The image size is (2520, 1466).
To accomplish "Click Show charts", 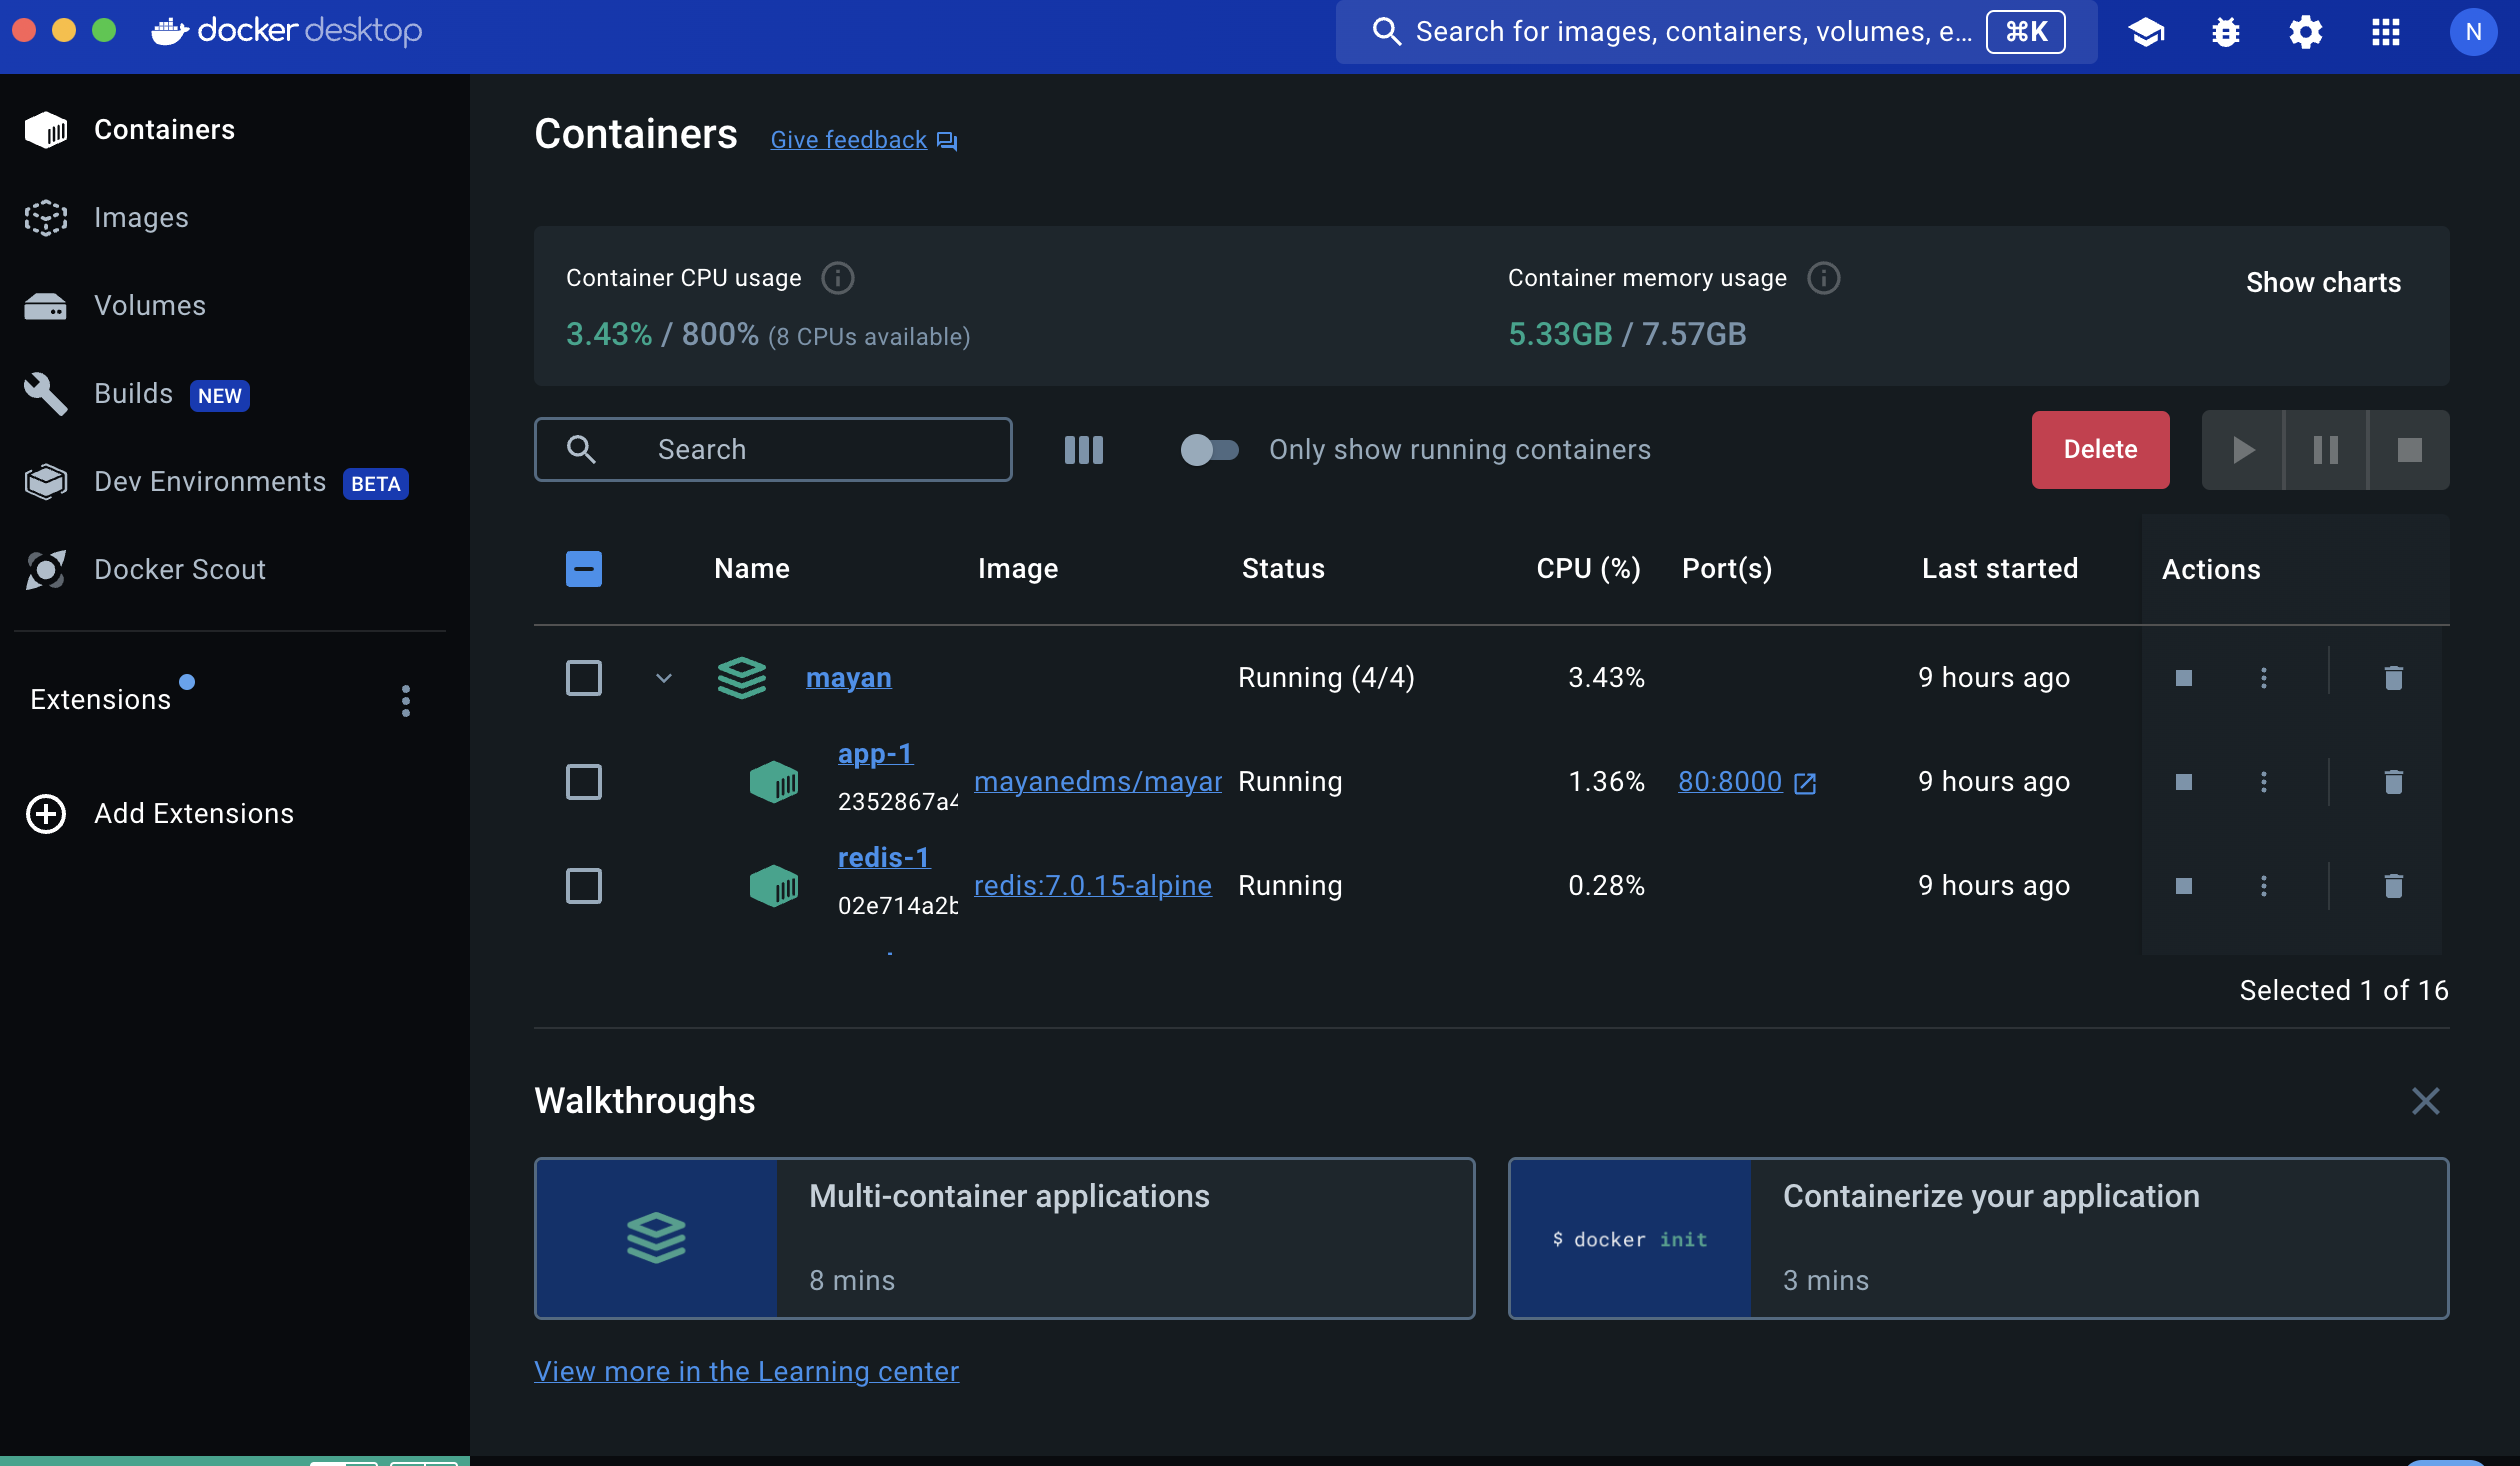I will [2323, 283].
